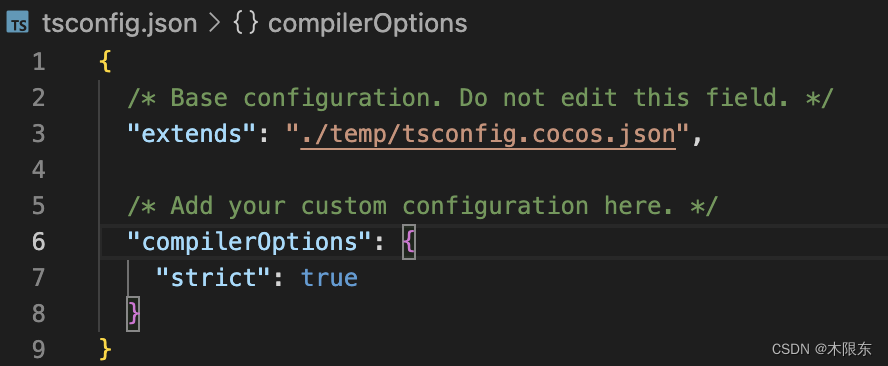The height and width of the screenshot is (366, 888).
Task: Click the true value of strict
Action: tap(330, 278)
